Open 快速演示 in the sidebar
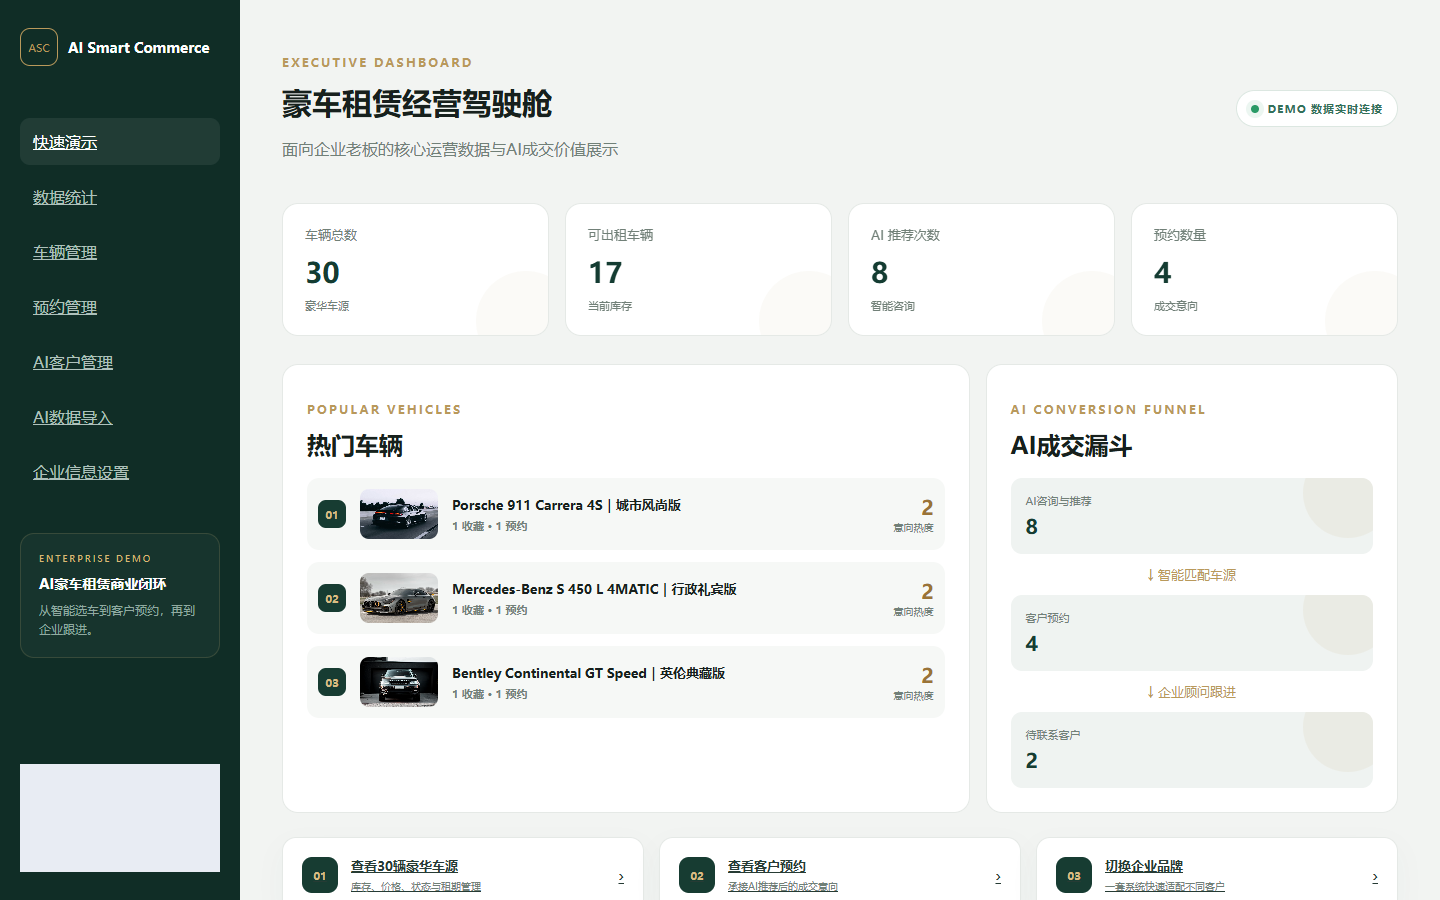 click(120, 142)
